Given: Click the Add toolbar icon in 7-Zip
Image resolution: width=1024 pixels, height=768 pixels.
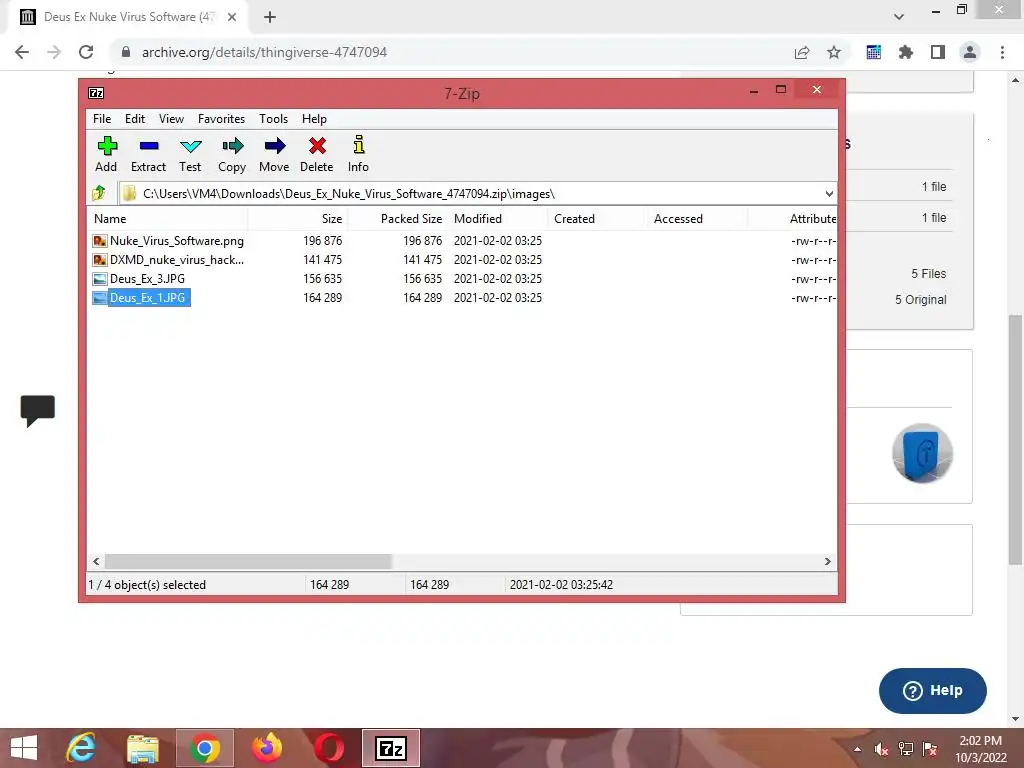Looking at the screenshot, I should click(x=106, y=154).
